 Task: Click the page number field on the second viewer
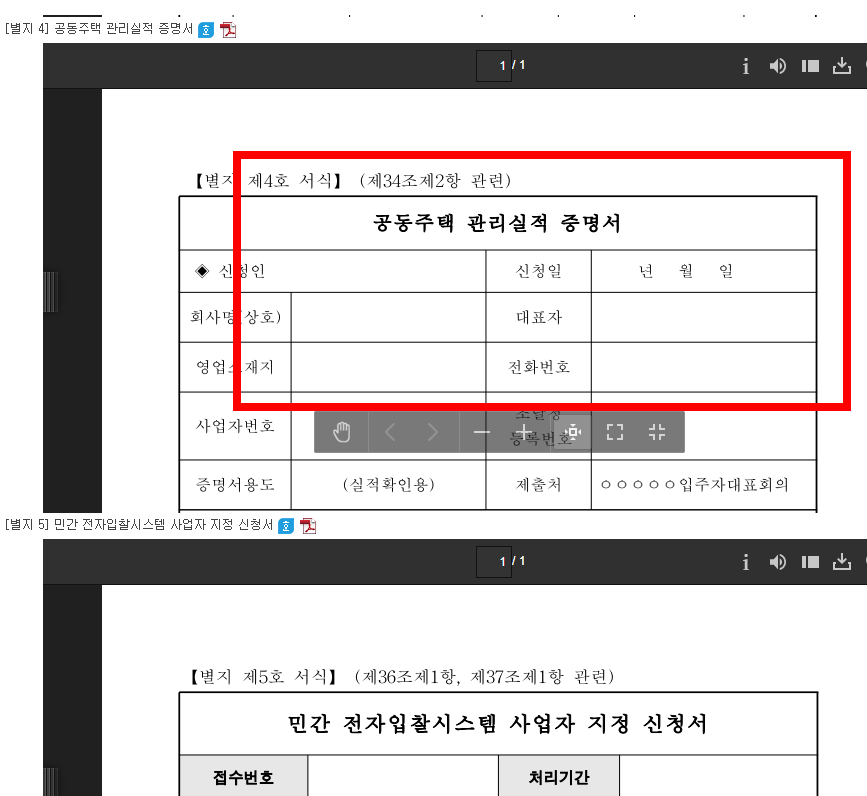(x=493, y=561)
